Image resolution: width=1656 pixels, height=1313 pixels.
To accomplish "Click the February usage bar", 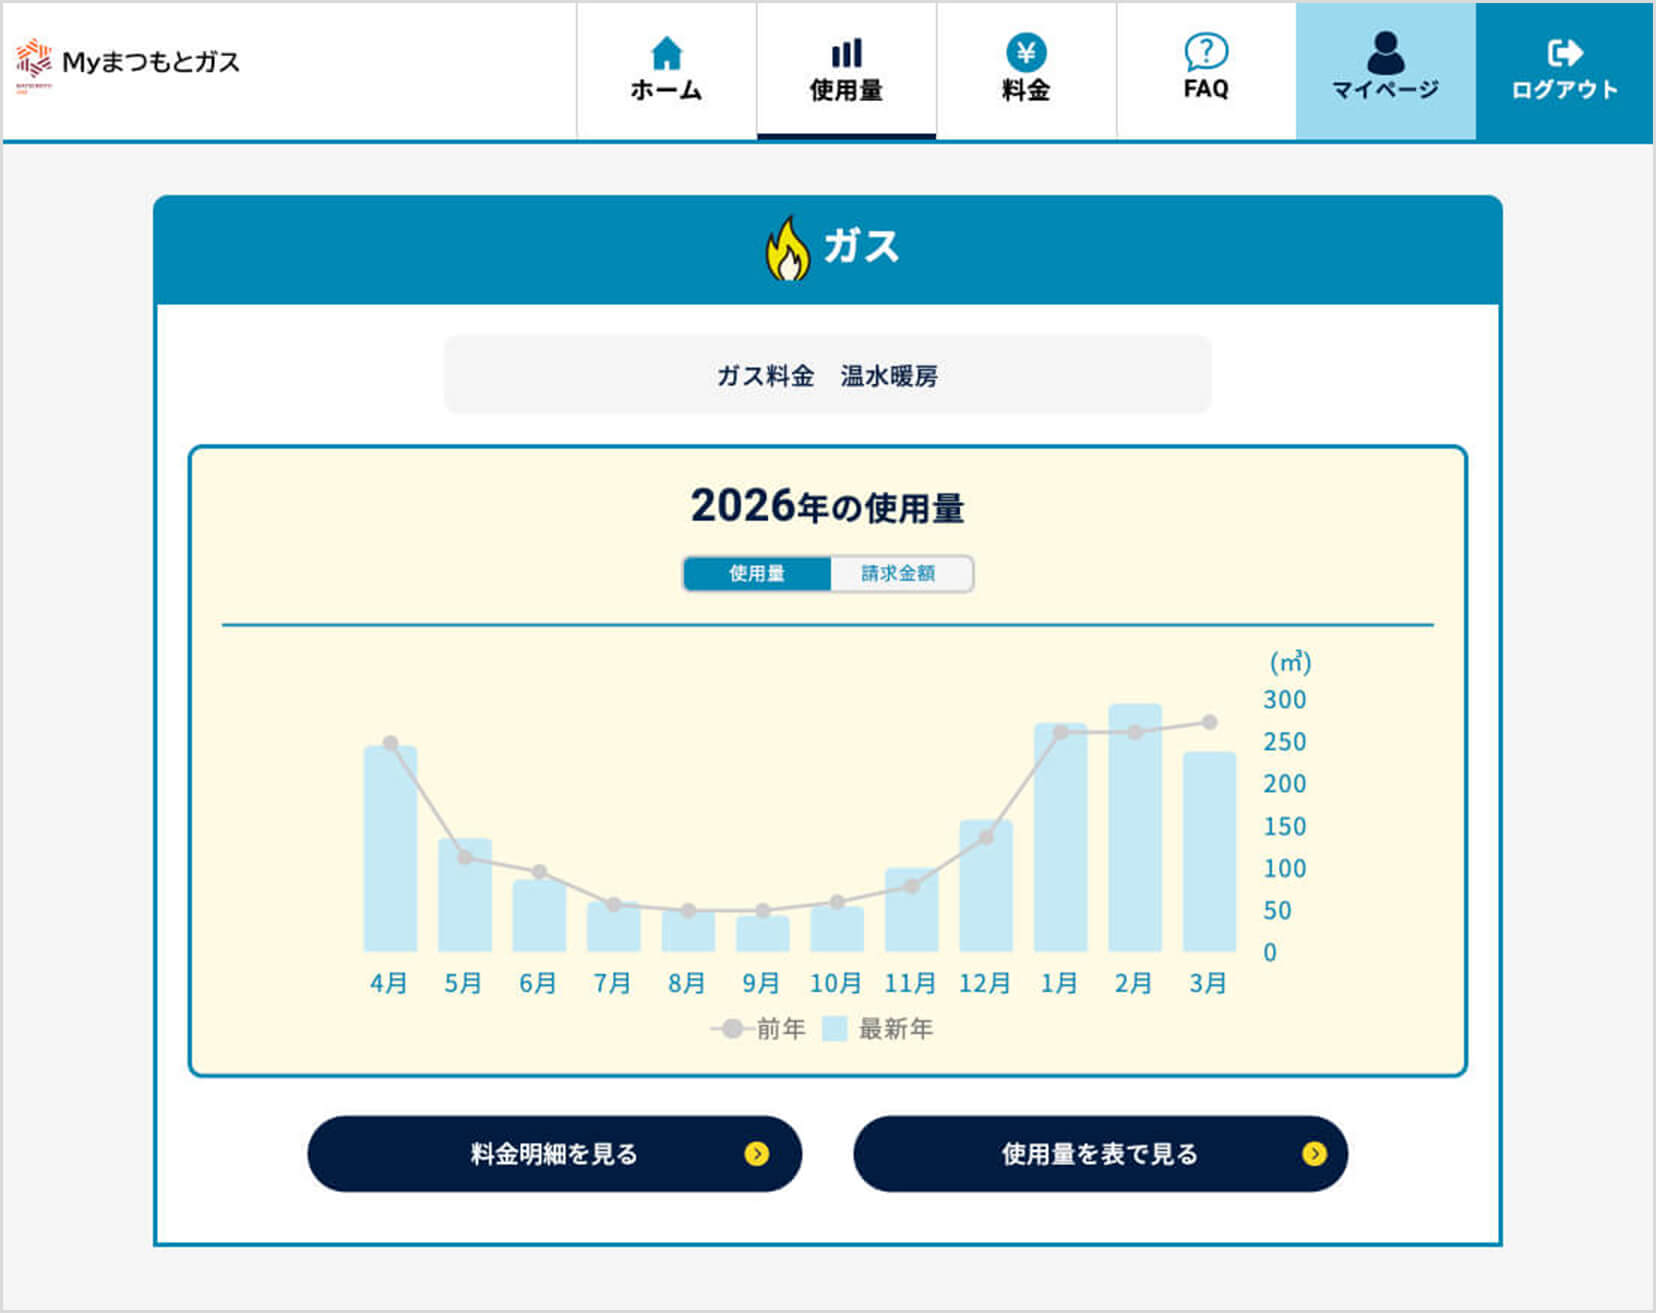I will click(1135, 830).
